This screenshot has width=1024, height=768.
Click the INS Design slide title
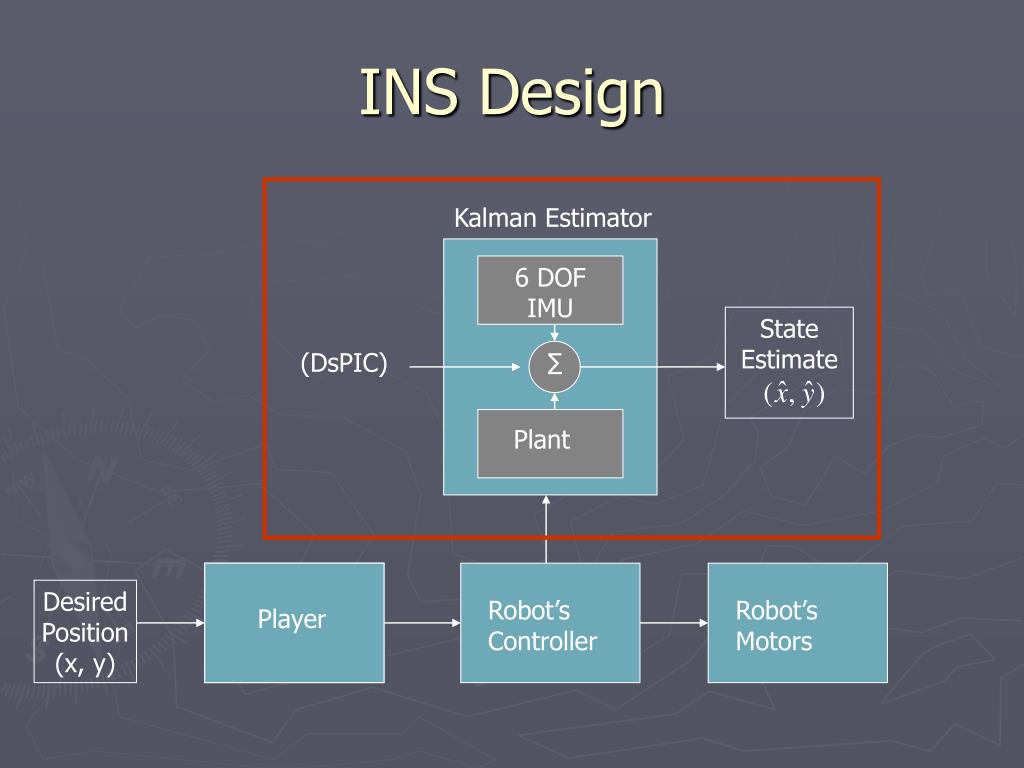tap(512, 93)
